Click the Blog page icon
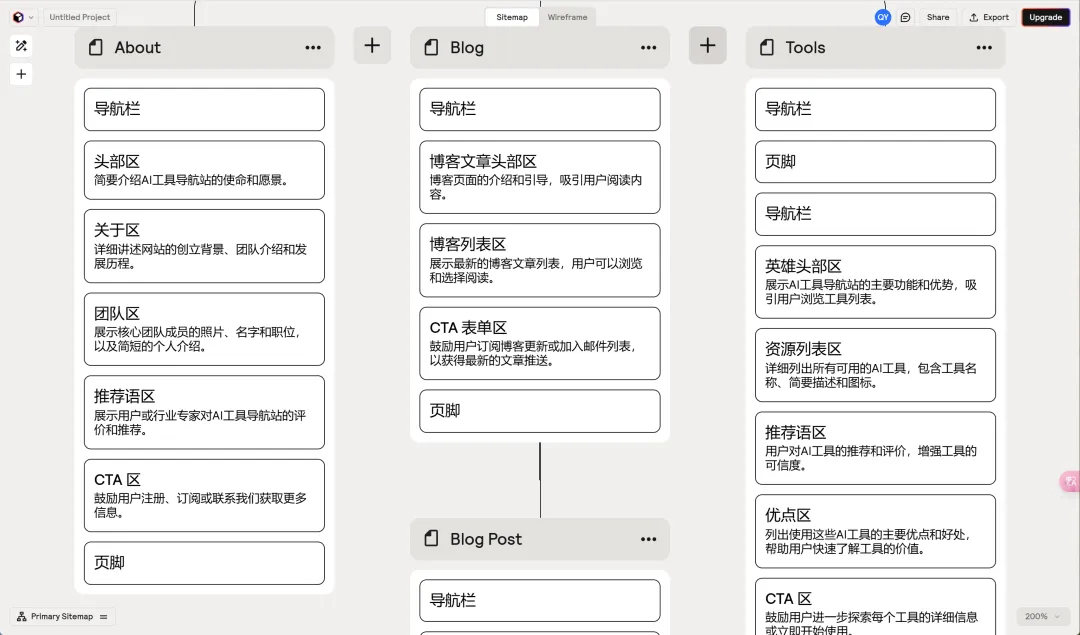The width and height of the screenshot is (1080, 635). click(431, 48)
